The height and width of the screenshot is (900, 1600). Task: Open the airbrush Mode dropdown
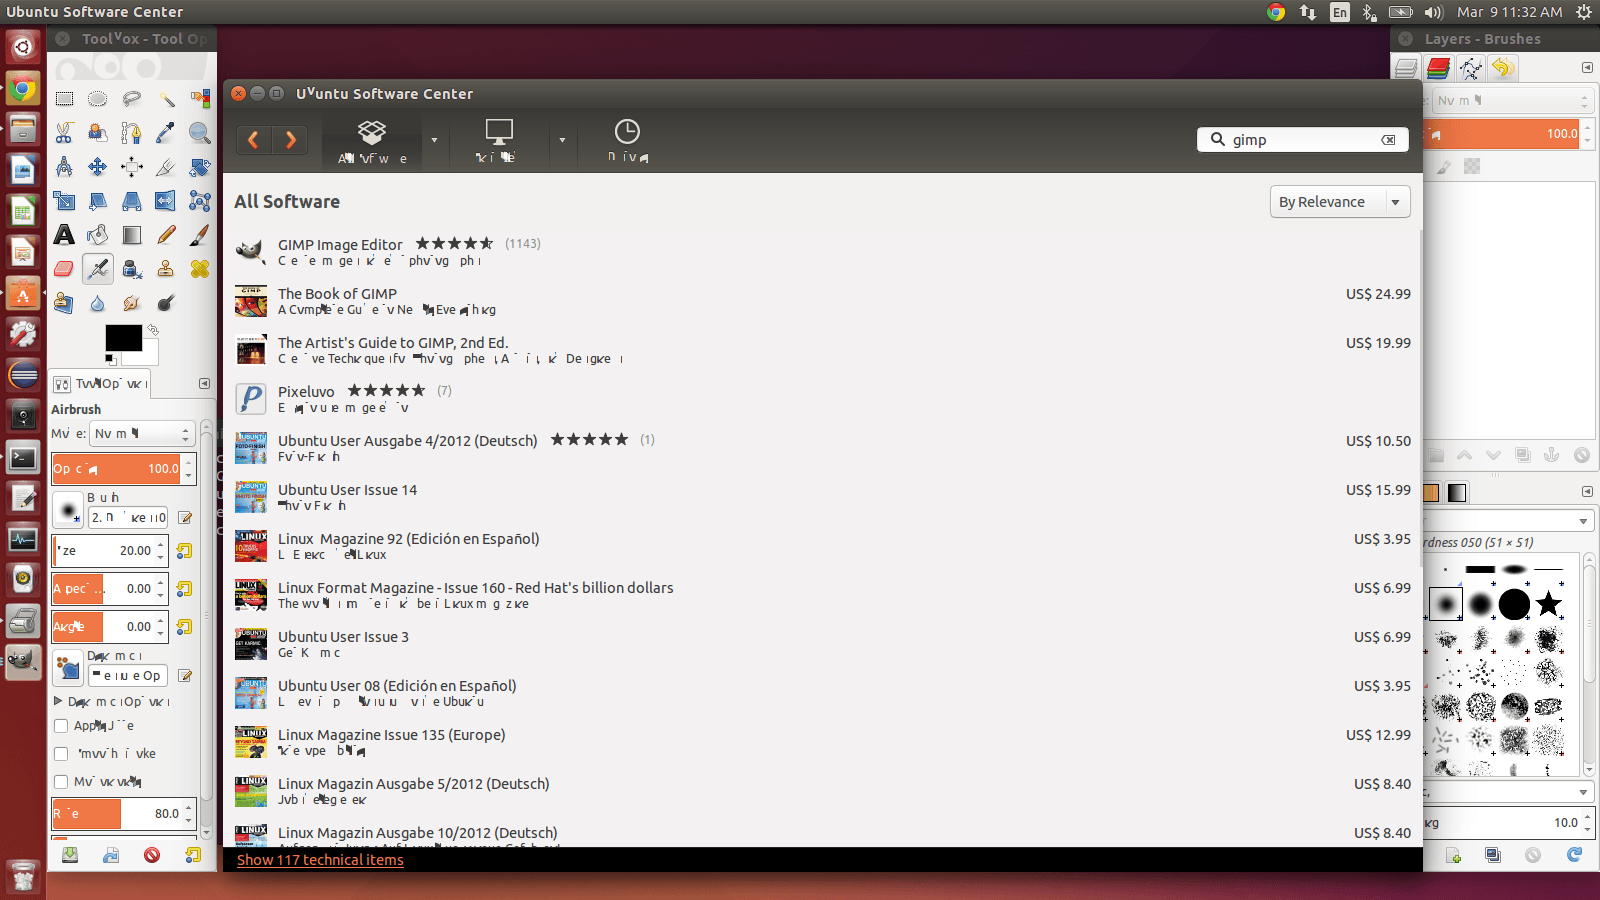(141, 434)
